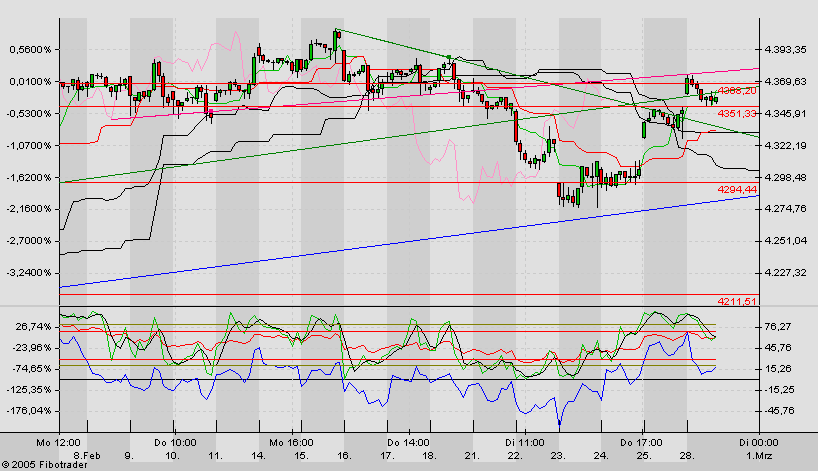Click the -0,5300% percentage label

[29, 114]
